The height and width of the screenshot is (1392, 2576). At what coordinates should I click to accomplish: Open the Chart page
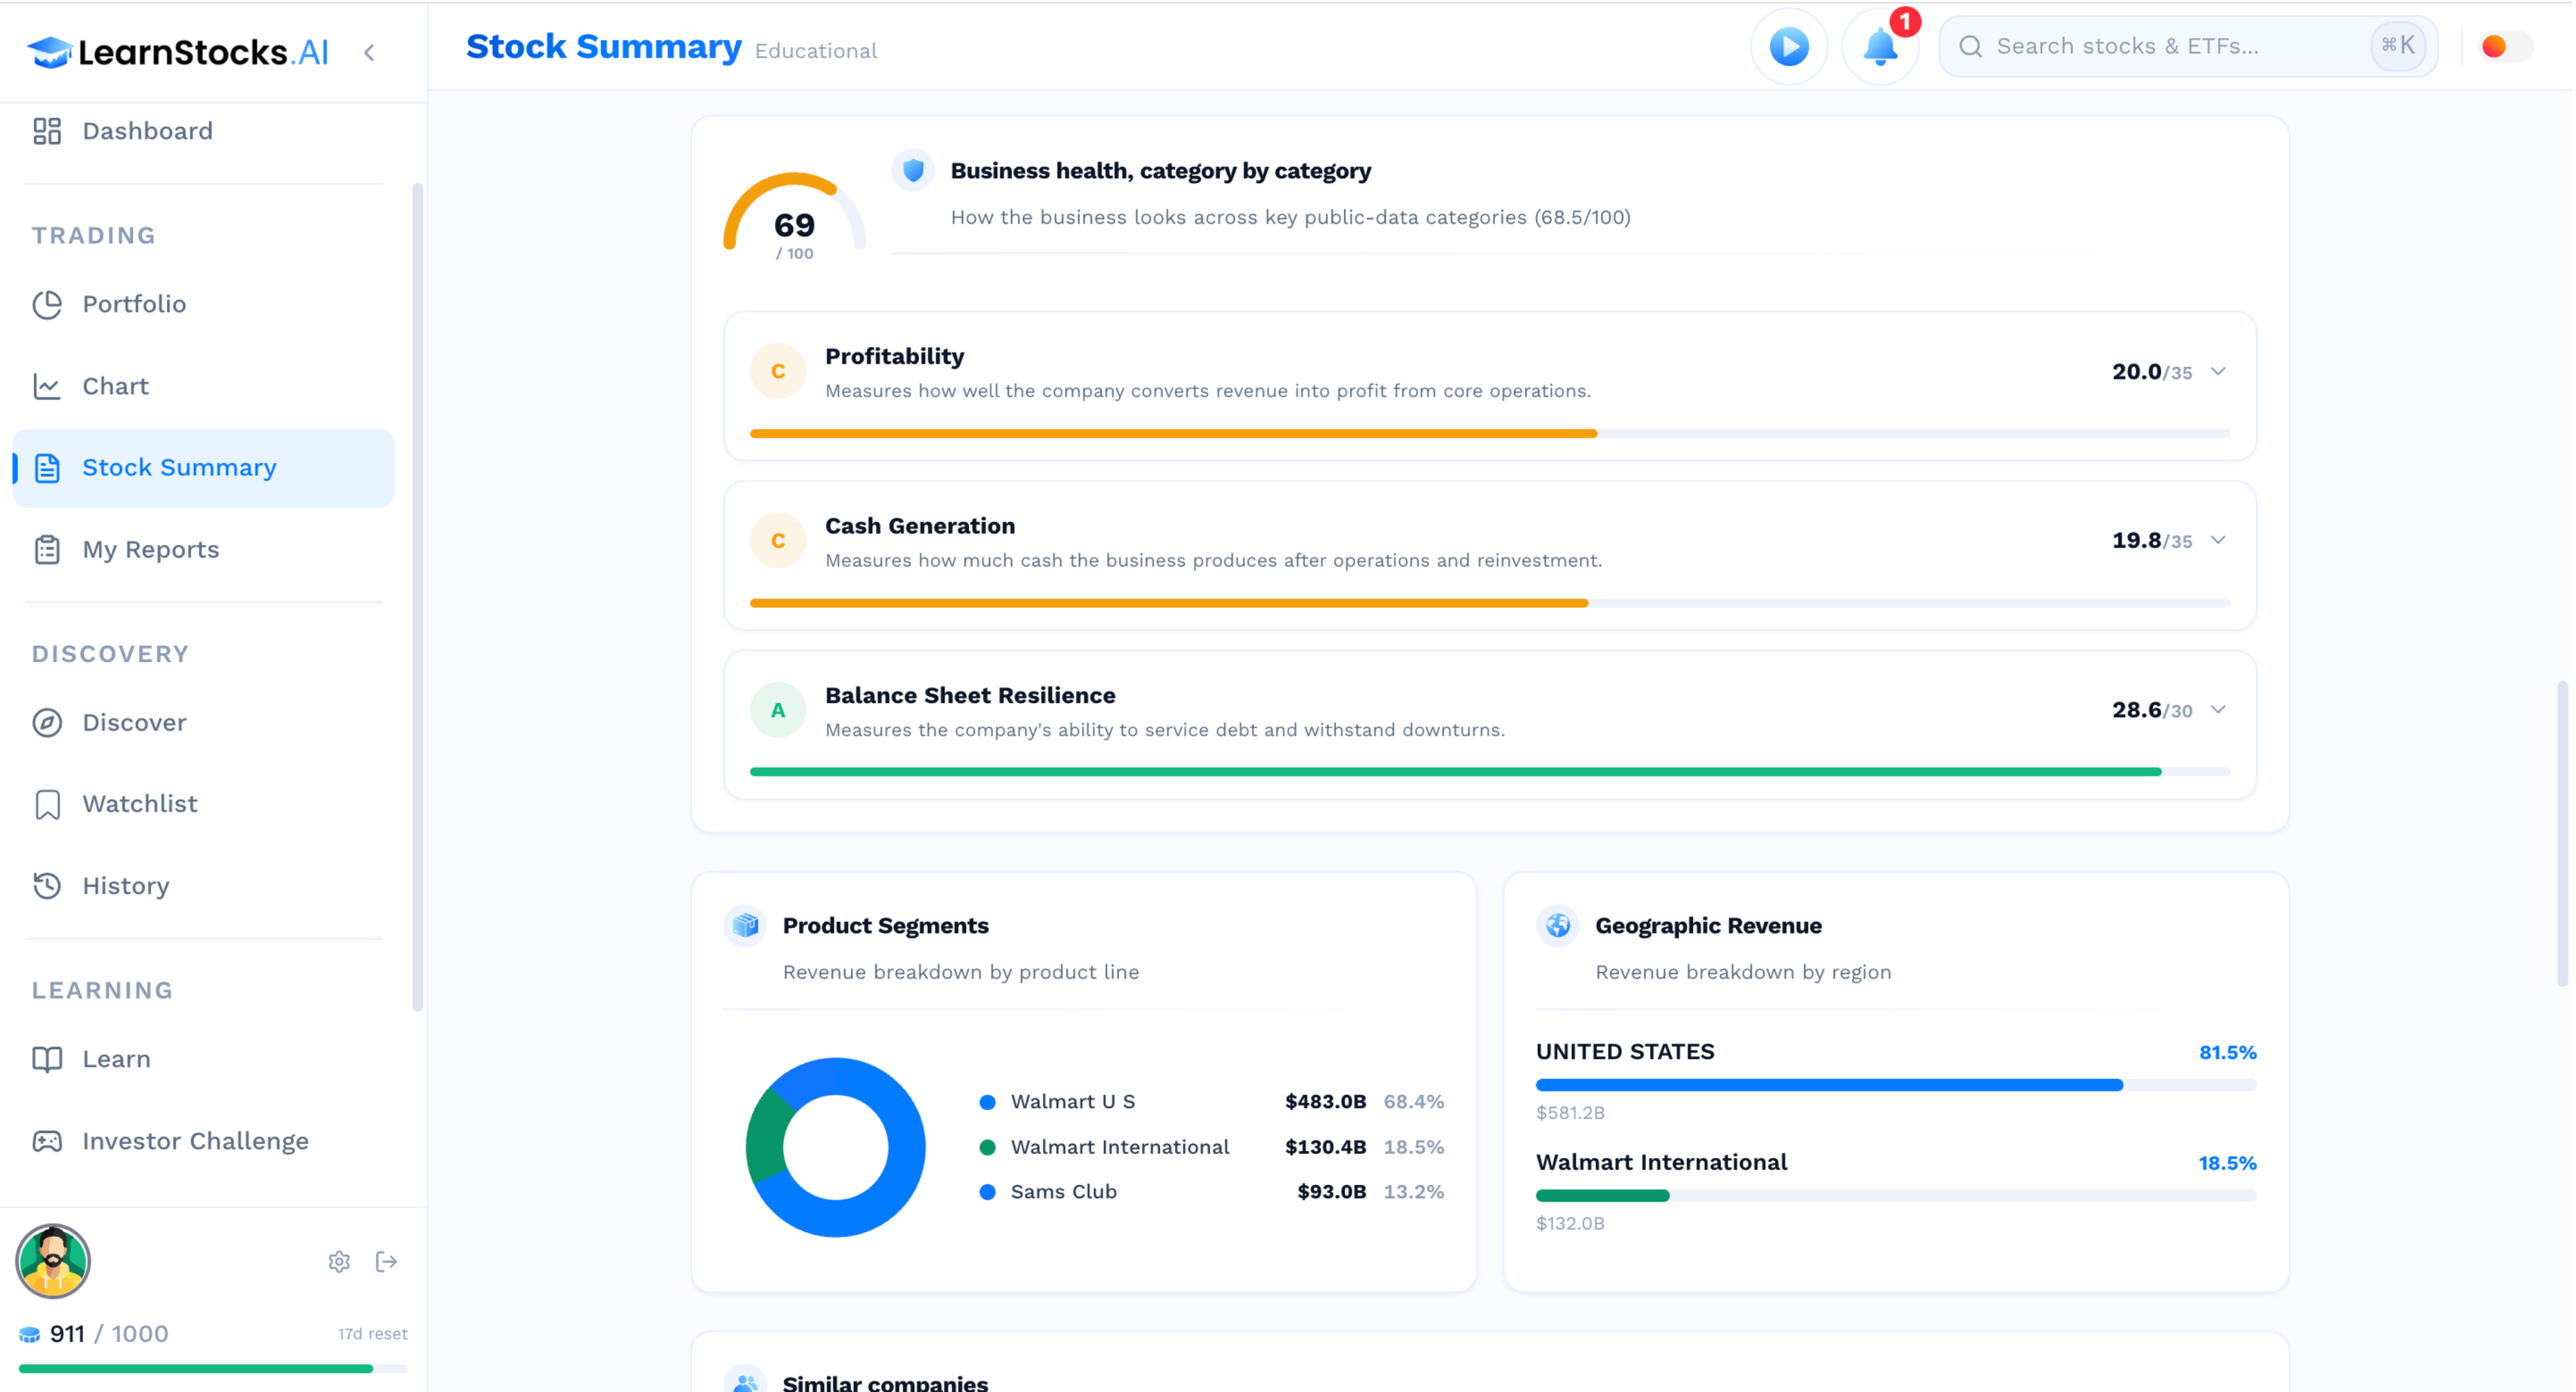[x=204, y=386]
